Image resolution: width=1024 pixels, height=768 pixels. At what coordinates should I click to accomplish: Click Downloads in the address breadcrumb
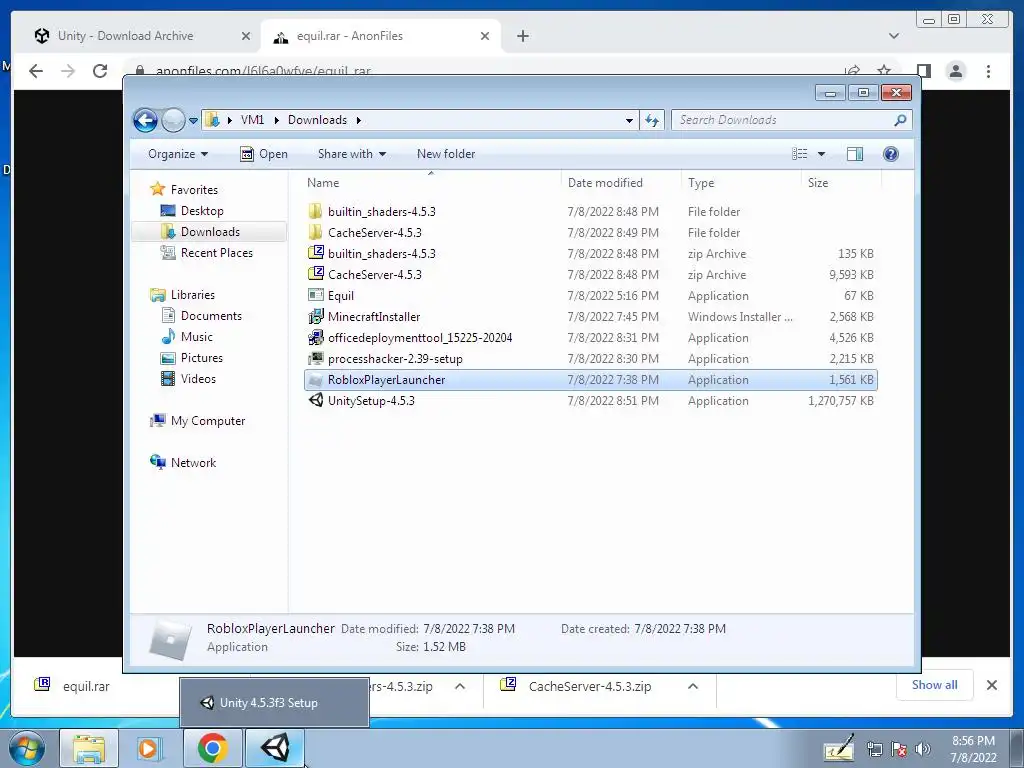tap(317, 120)
